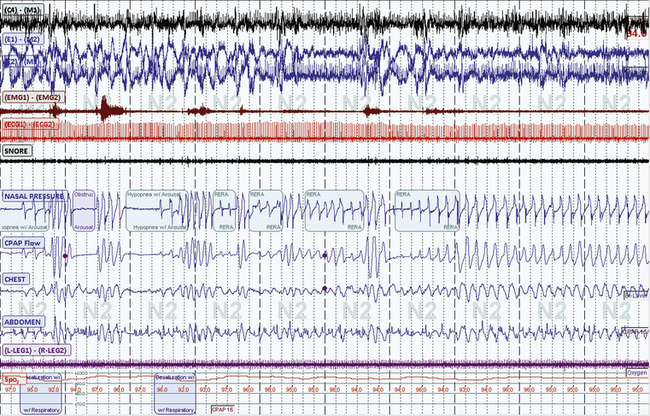Click the first RERA event after the hypopnea
The width and height of the screenshot is (650, 416).
click(x=227, y=210)
